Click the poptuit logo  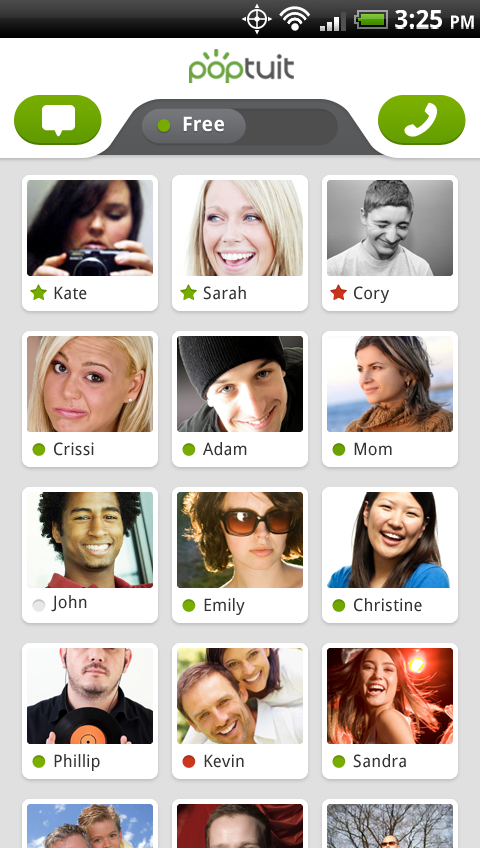coord(241,67)
